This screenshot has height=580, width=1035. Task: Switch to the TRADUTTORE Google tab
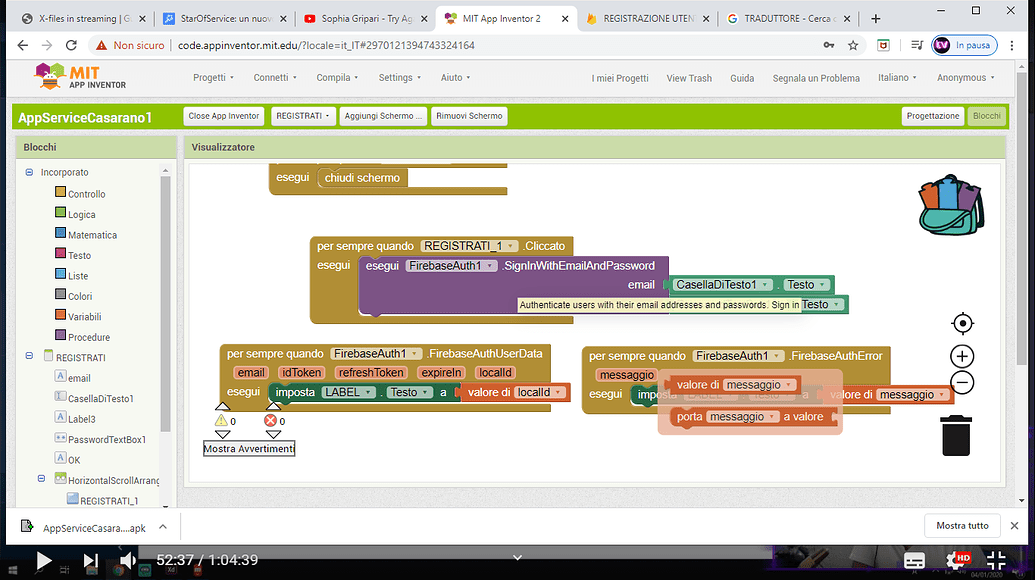point(789,18)
